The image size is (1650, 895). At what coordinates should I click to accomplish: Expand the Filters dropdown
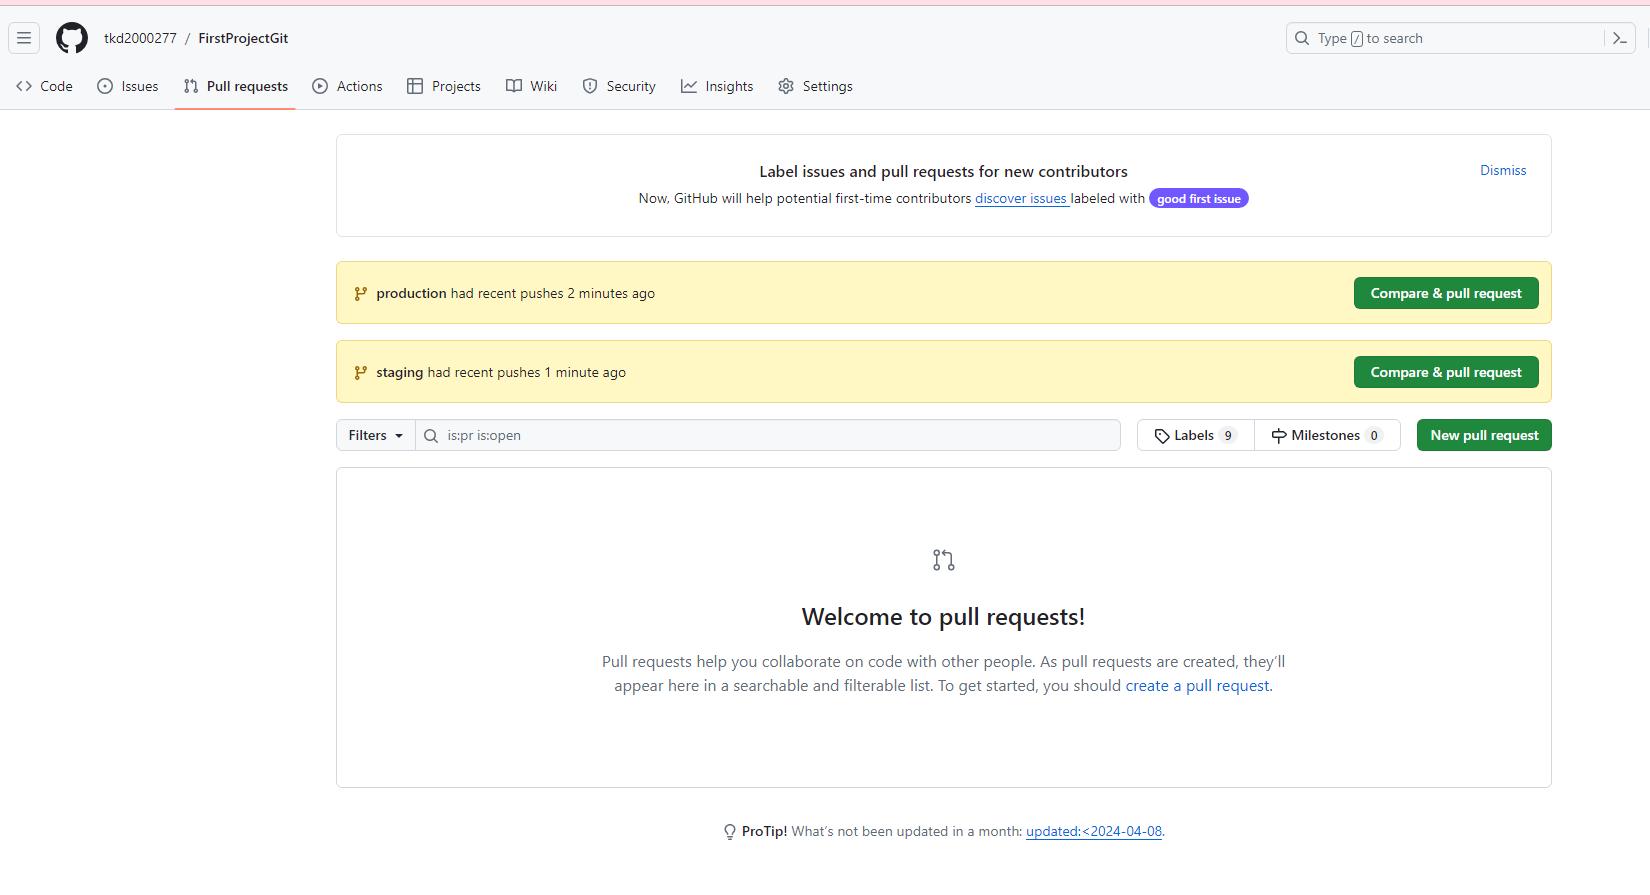[x=375, y=435]
